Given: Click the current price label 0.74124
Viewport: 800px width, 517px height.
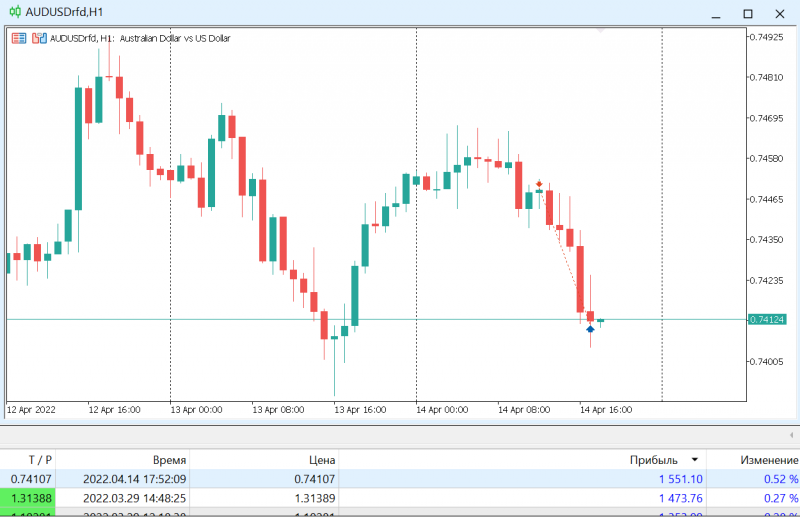Looking at the screenshot, I should [x=767, y=319].
